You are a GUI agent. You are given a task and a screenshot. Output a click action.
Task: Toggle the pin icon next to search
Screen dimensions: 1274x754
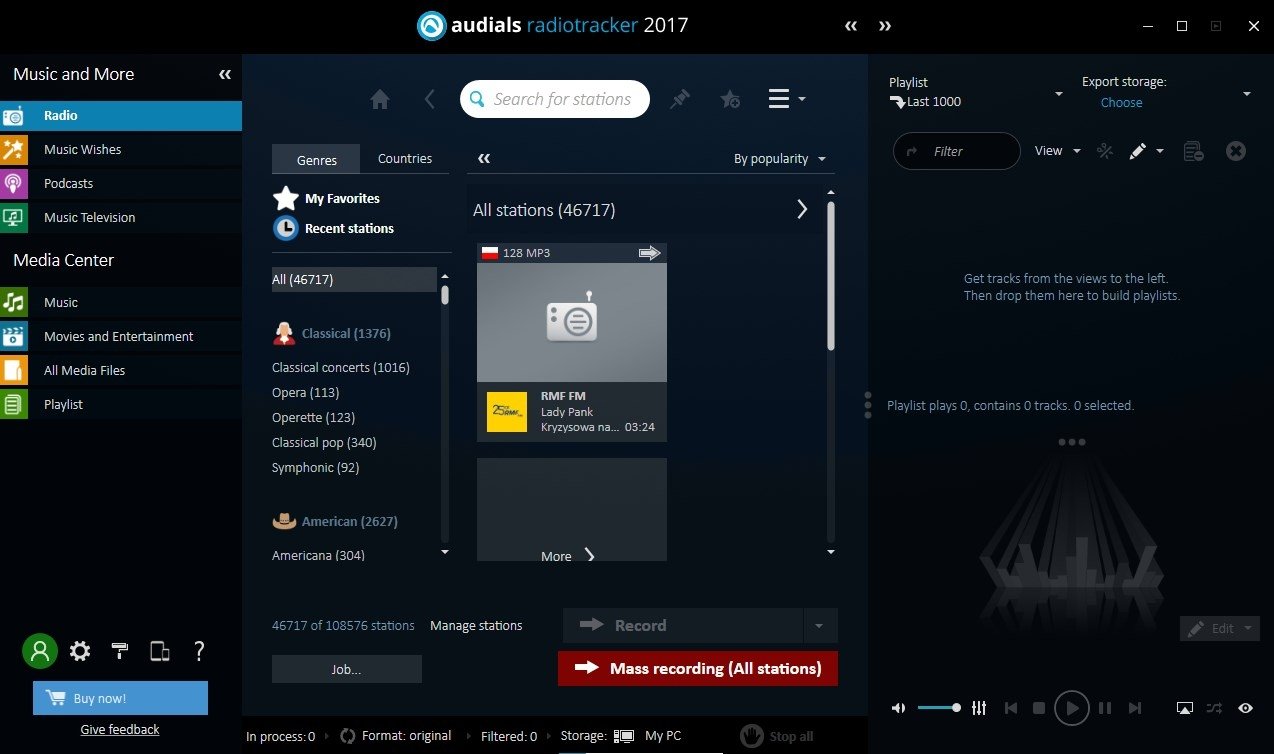pyautogui.click(x=680, y=99)
